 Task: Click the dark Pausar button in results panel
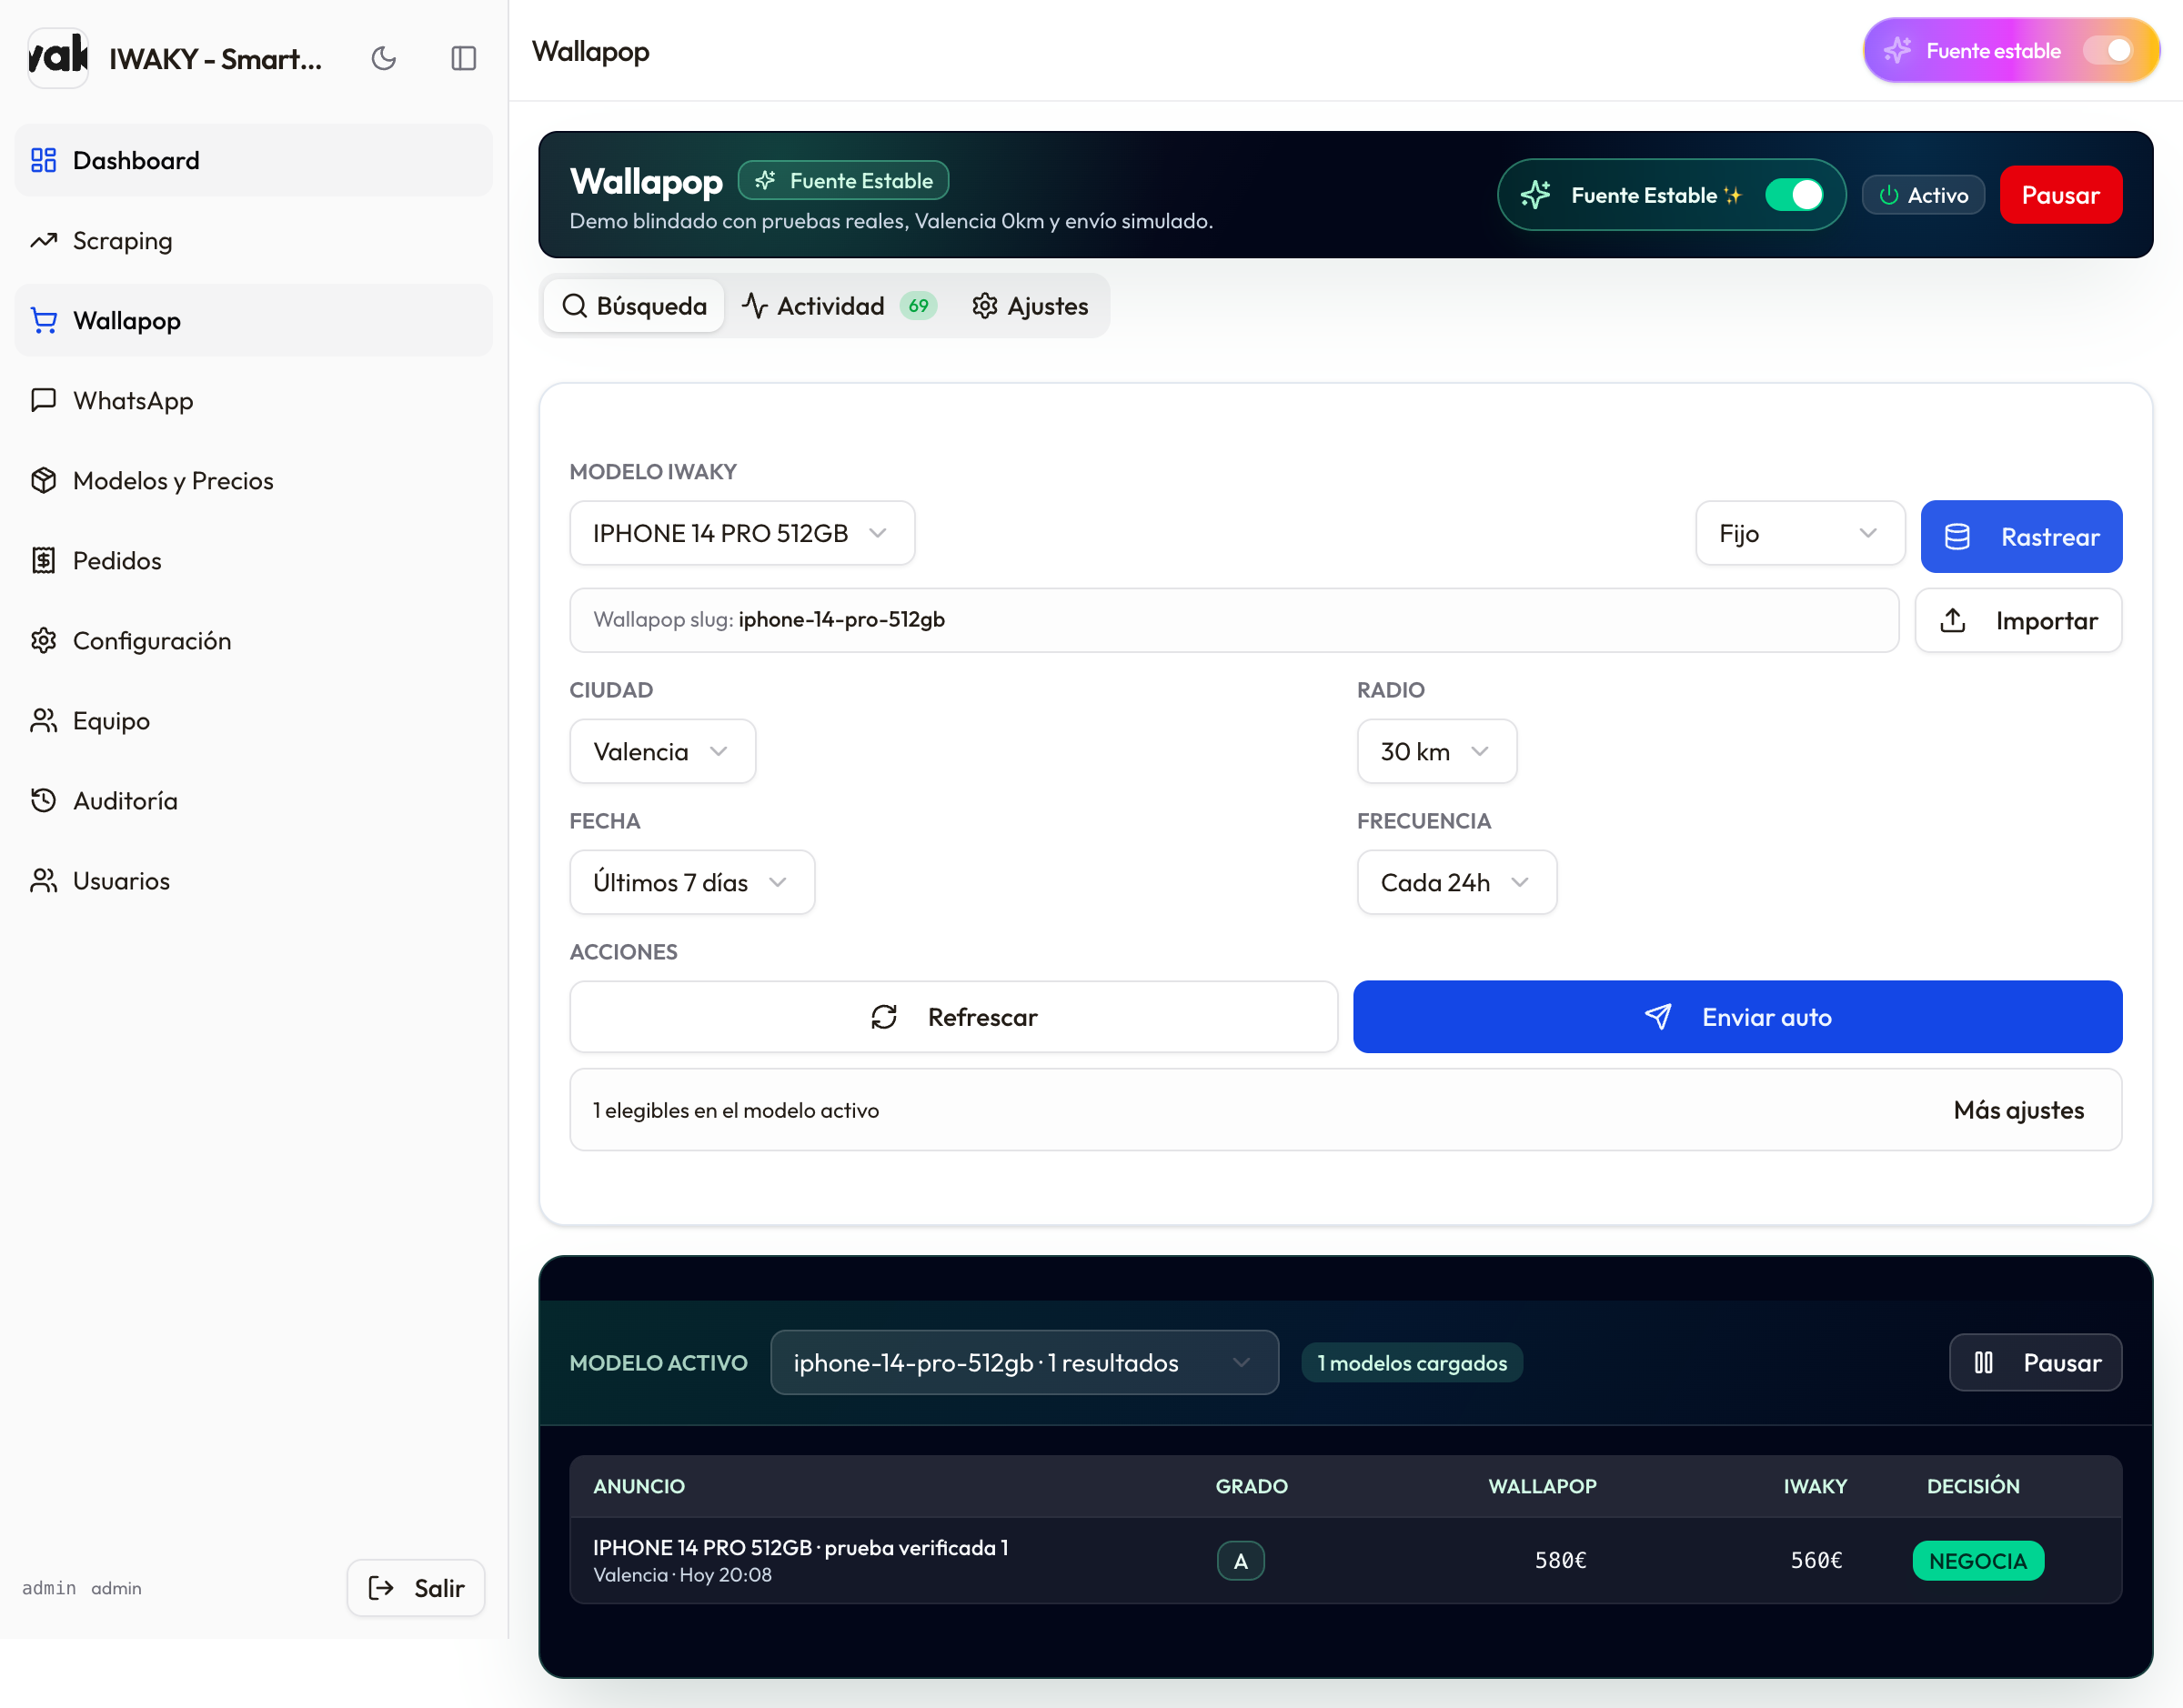2035,1363
